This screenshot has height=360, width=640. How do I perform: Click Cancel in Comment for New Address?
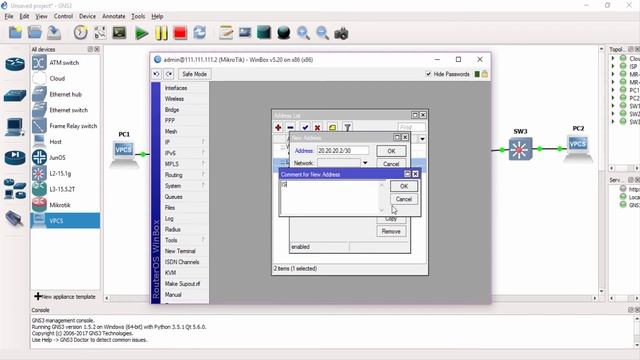pyautogui.click(x=404, y=199)
